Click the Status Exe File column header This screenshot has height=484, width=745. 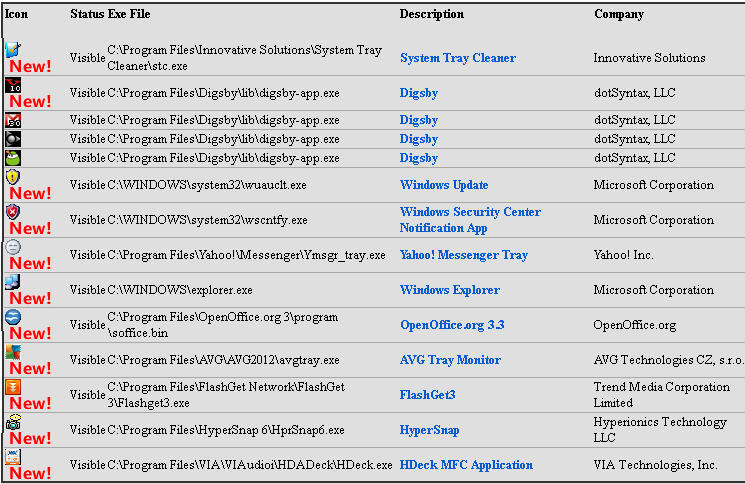[x=110, y=14]
